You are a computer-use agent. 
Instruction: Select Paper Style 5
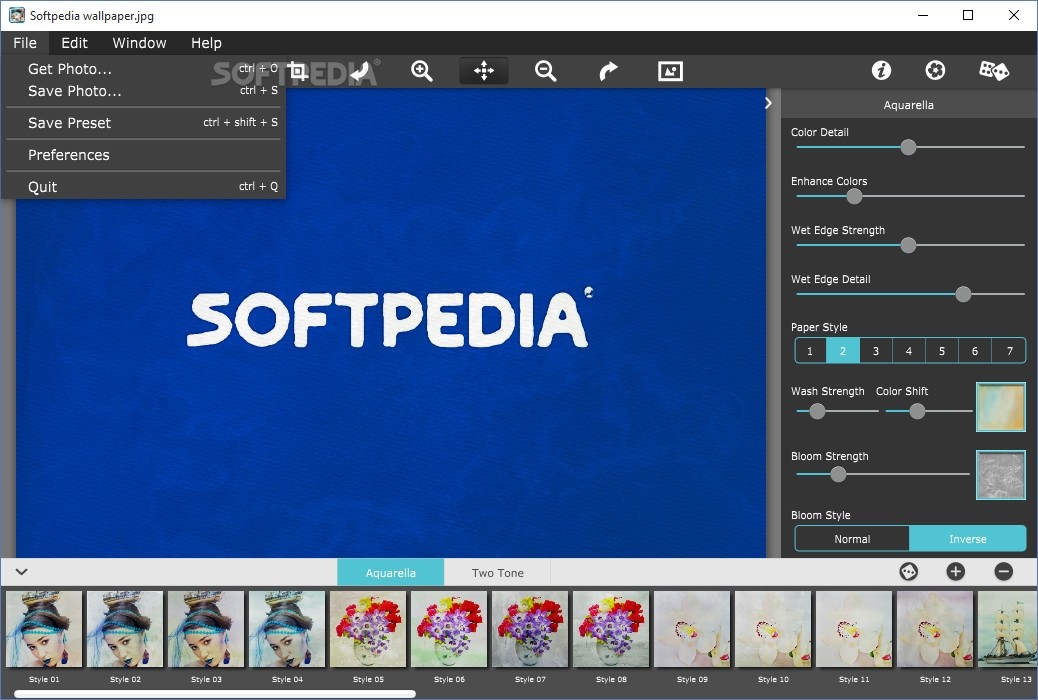tap(942, 351)
